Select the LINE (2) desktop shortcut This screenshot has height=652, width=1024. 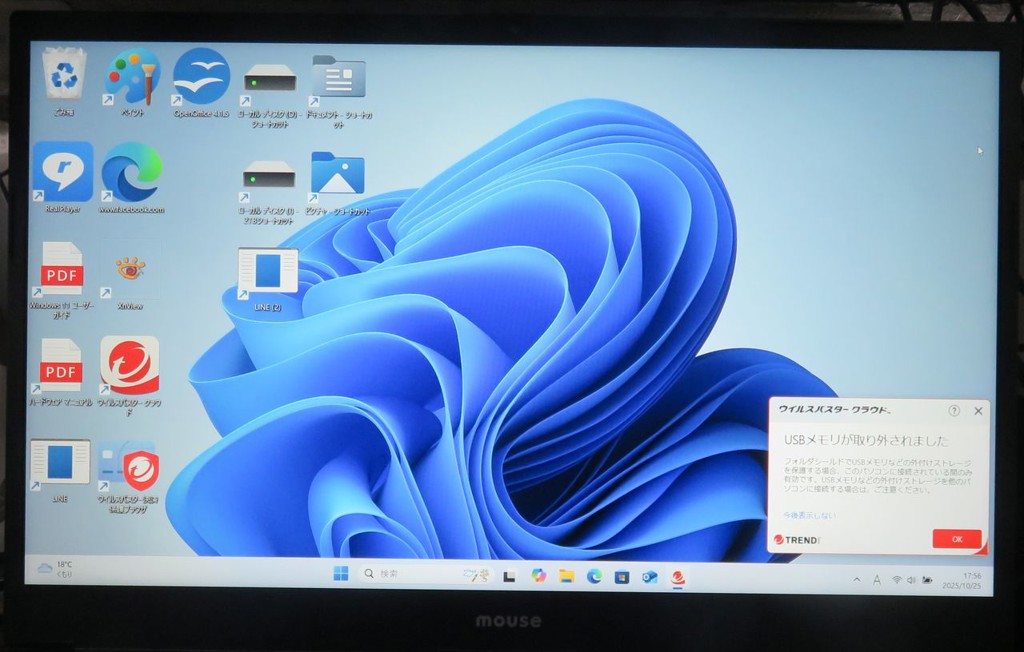click(267, 272)
